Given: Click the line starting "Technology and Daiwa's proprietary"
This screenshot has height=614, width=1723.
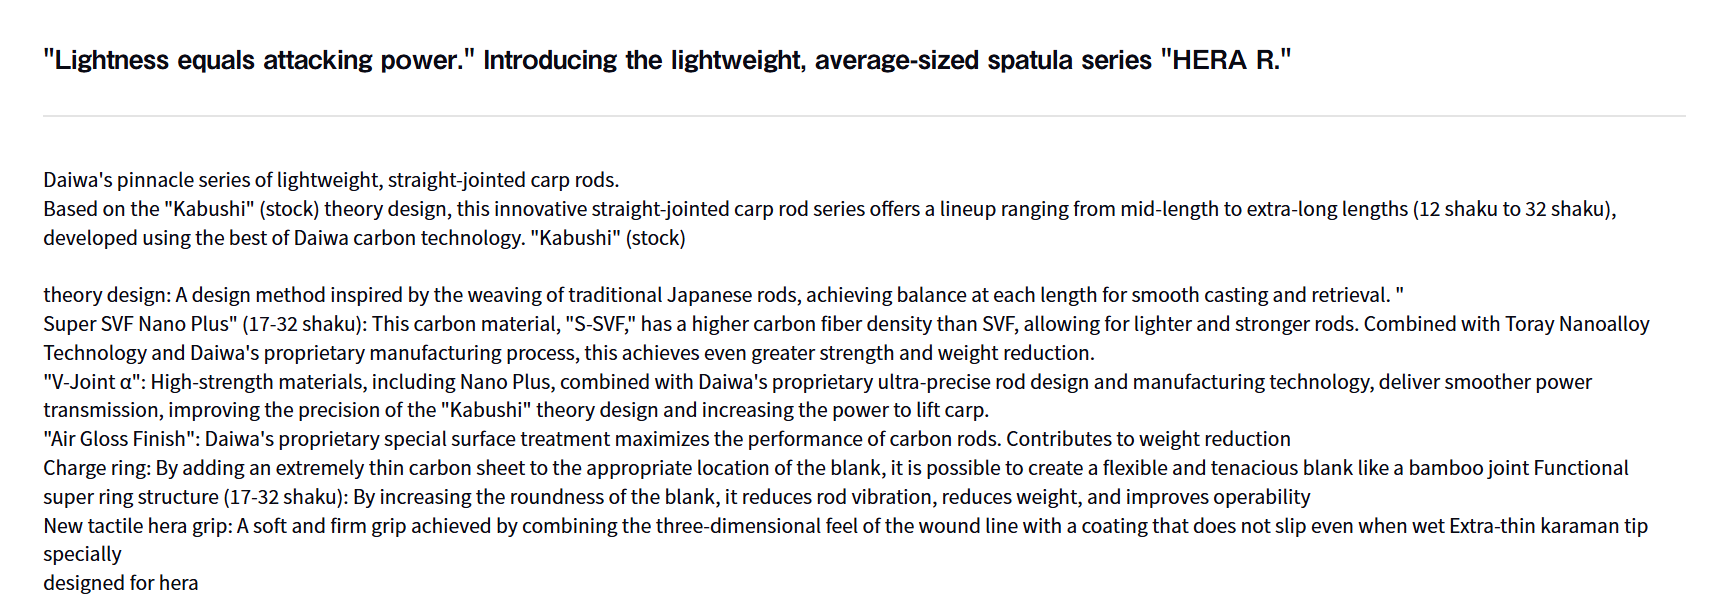Looking at the screenshot, I should 400,353.
